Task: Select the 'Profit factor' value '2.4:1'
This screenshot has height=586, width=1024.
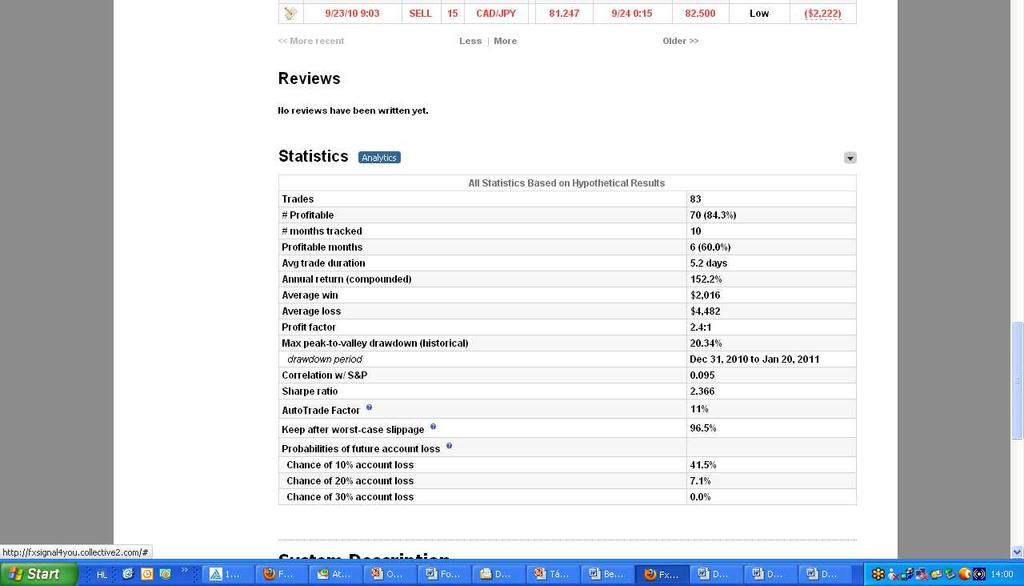Action: coord(701,327)
